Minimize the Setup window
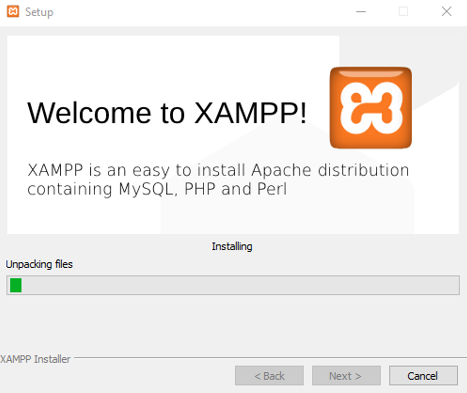 (x=361, y=12)
